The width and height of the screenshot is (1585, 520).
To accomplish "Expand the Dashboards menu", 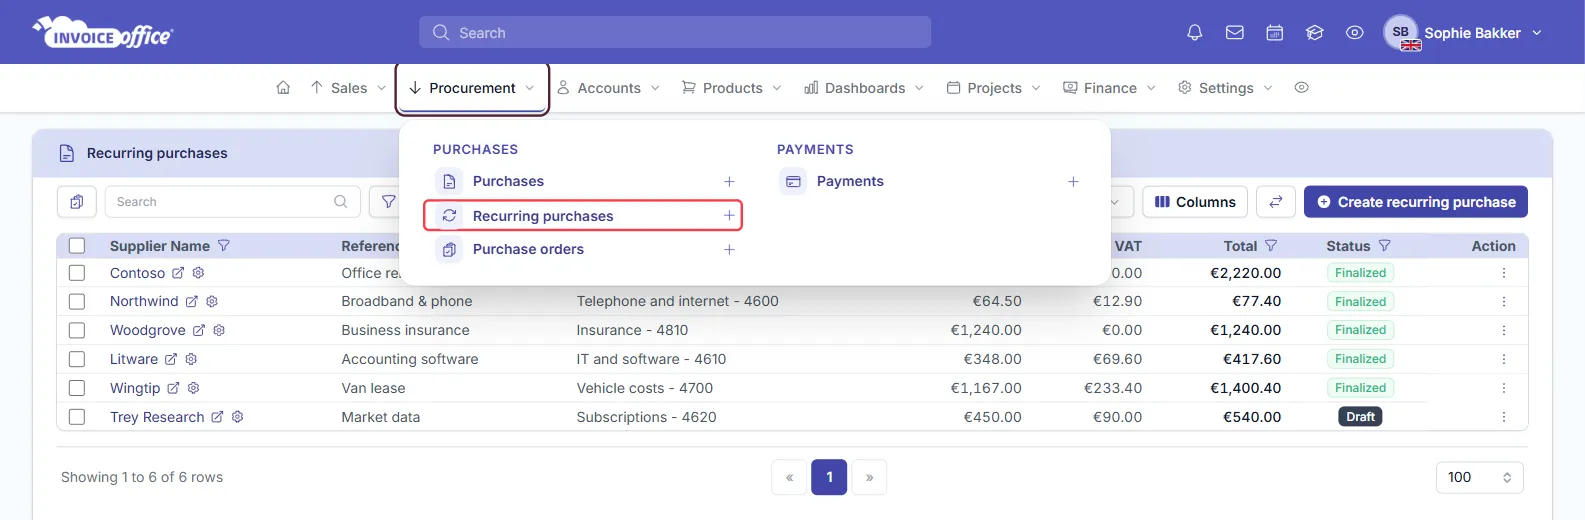I will [864, 88].
